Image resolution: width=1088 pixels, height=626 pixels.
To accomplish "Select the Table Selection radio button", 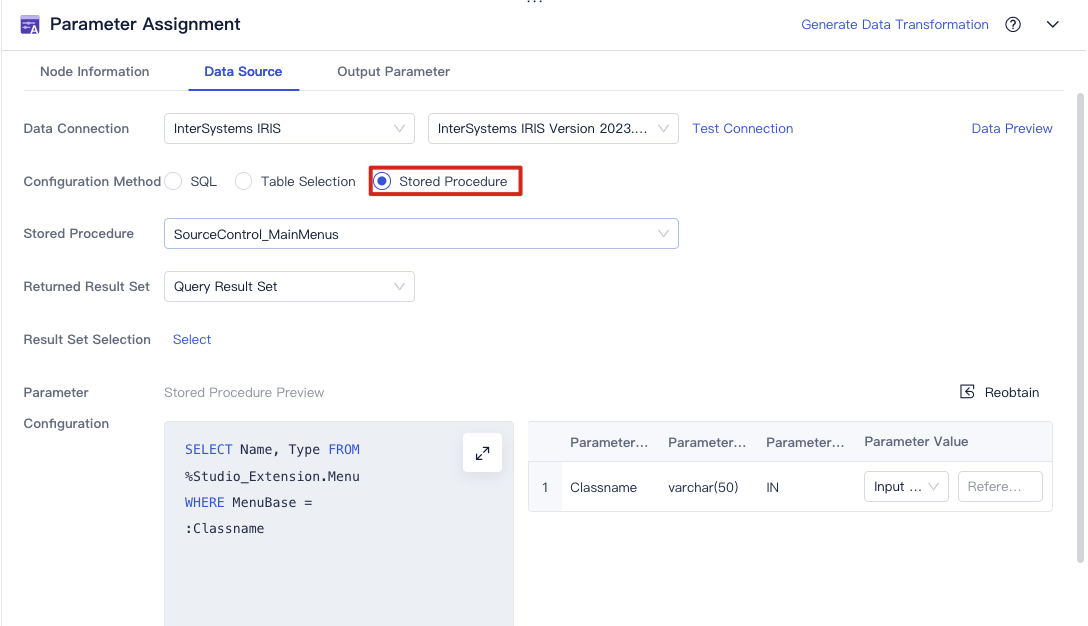I will point(243,181).
